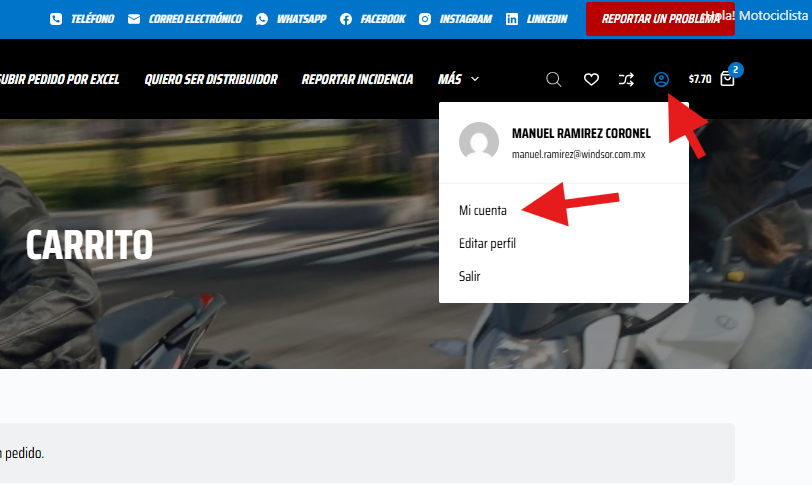Expand the MÁS dropdown menu
812x485 pixels.
[458, 79]
